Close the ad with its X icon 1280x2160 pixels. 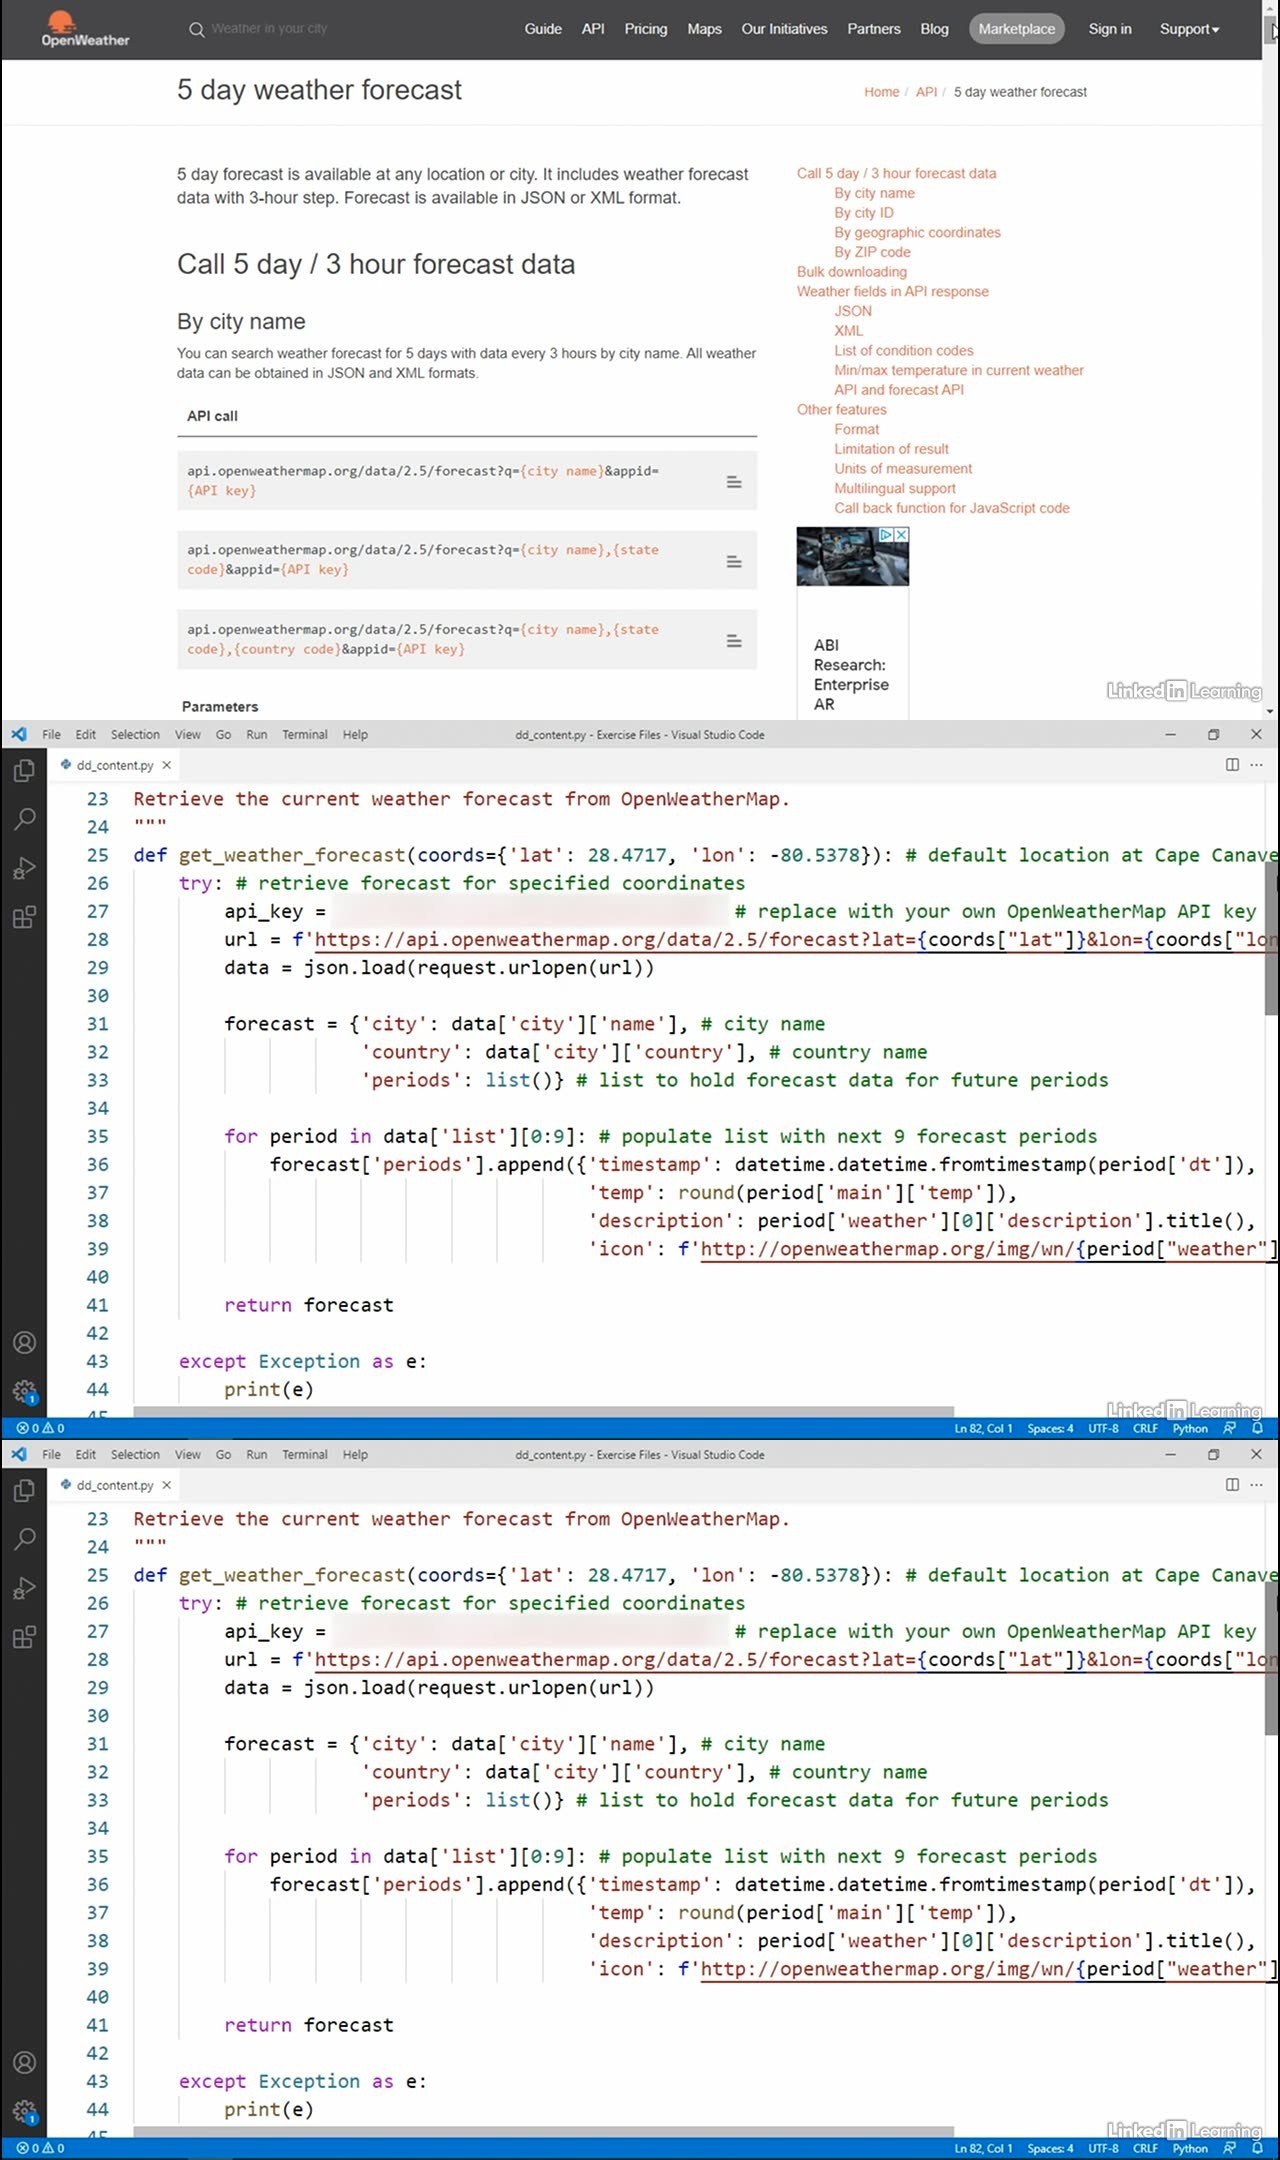(x=901, y=535)
